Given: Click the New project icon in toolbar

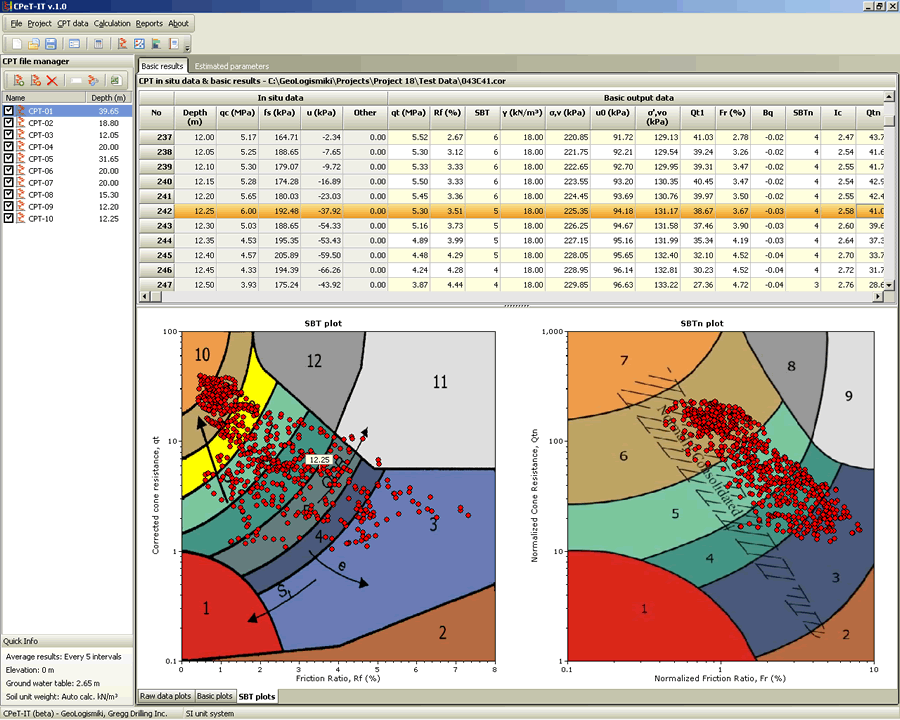Looking at the screenshot, I should pos(15,44).
